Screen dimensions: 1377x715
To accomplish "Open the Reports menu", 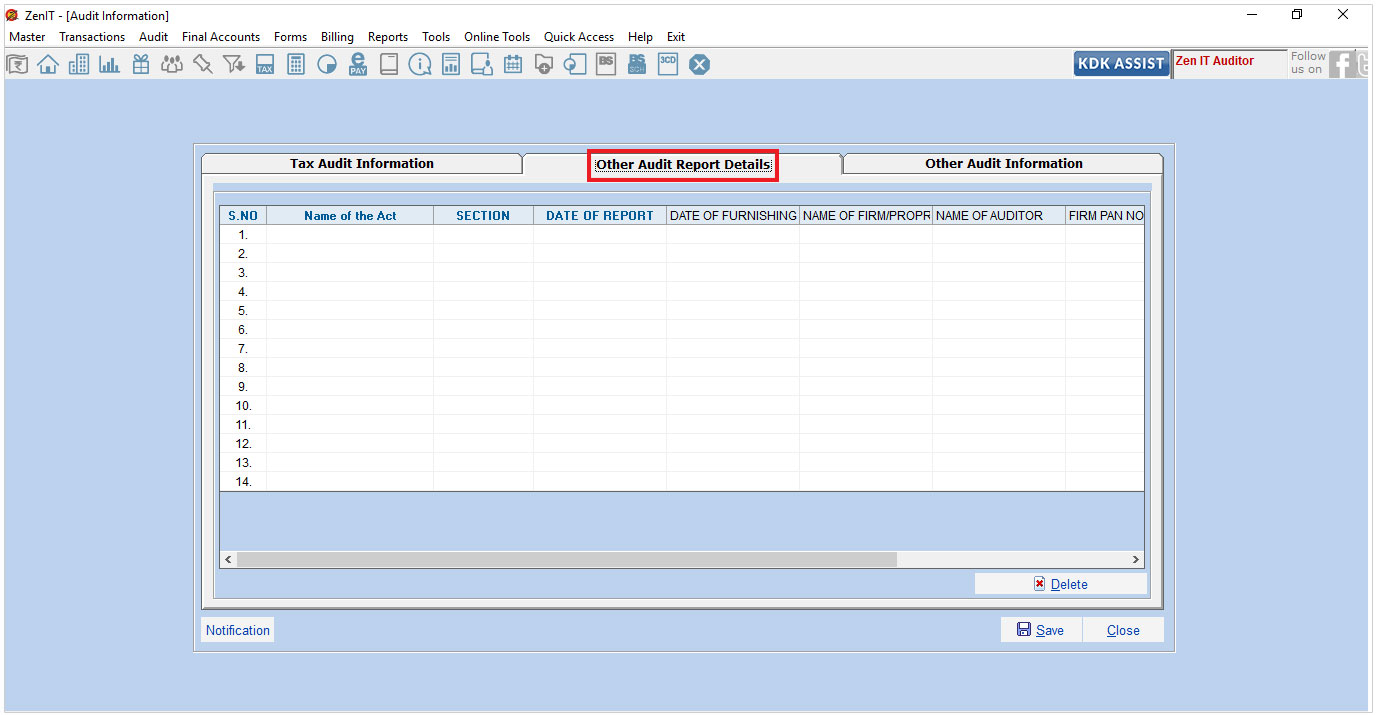I will tap(388, 37).
